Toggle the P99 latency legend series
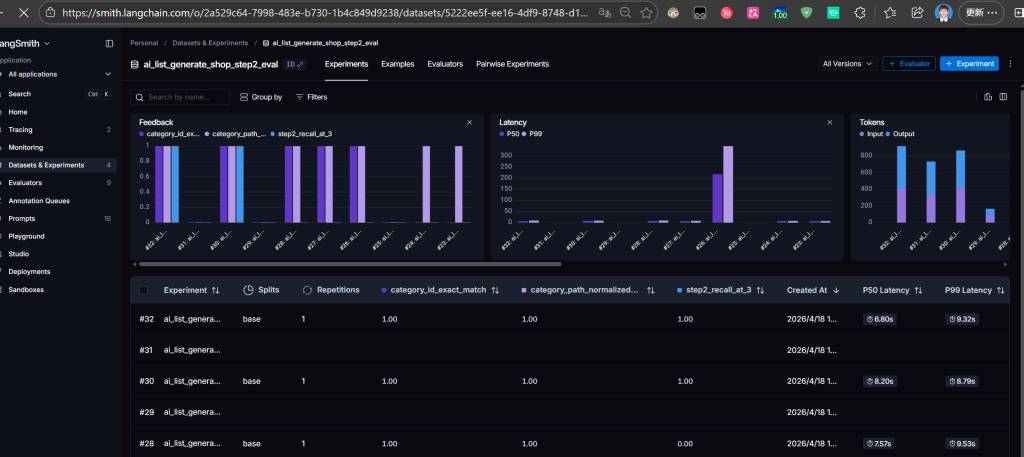 pyautogui.click(x=535, y=133)
